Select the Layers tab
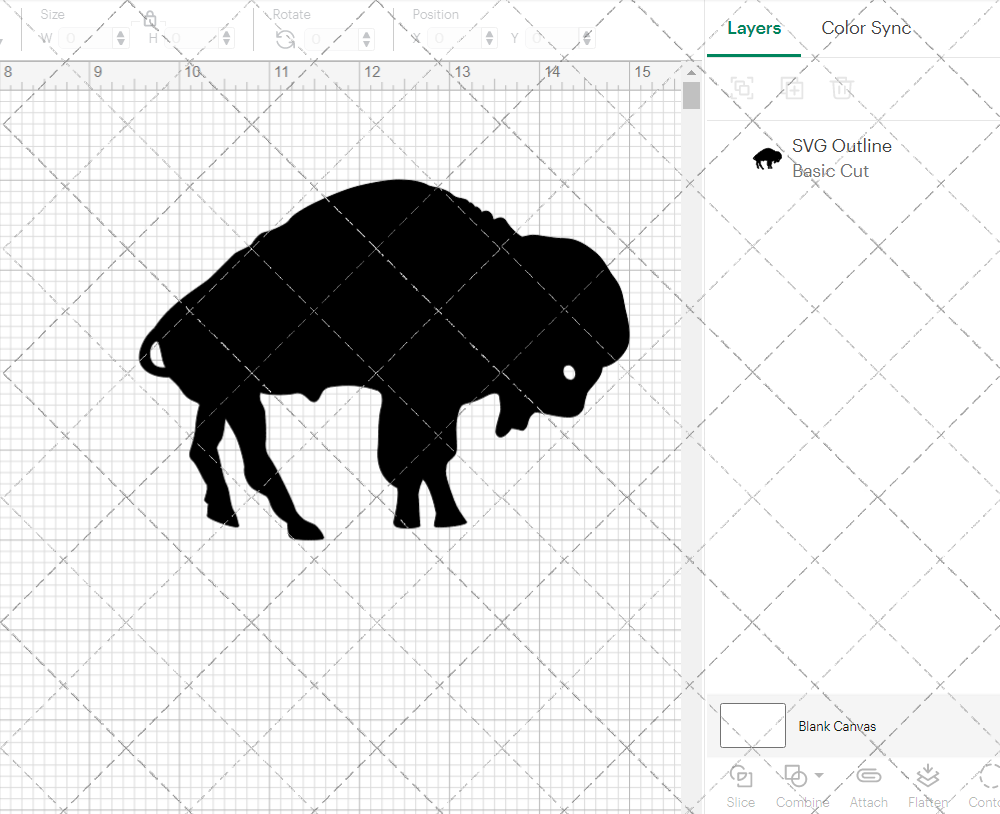Image resolution: width=1000 pixels, height=814 pixels. 754,28
